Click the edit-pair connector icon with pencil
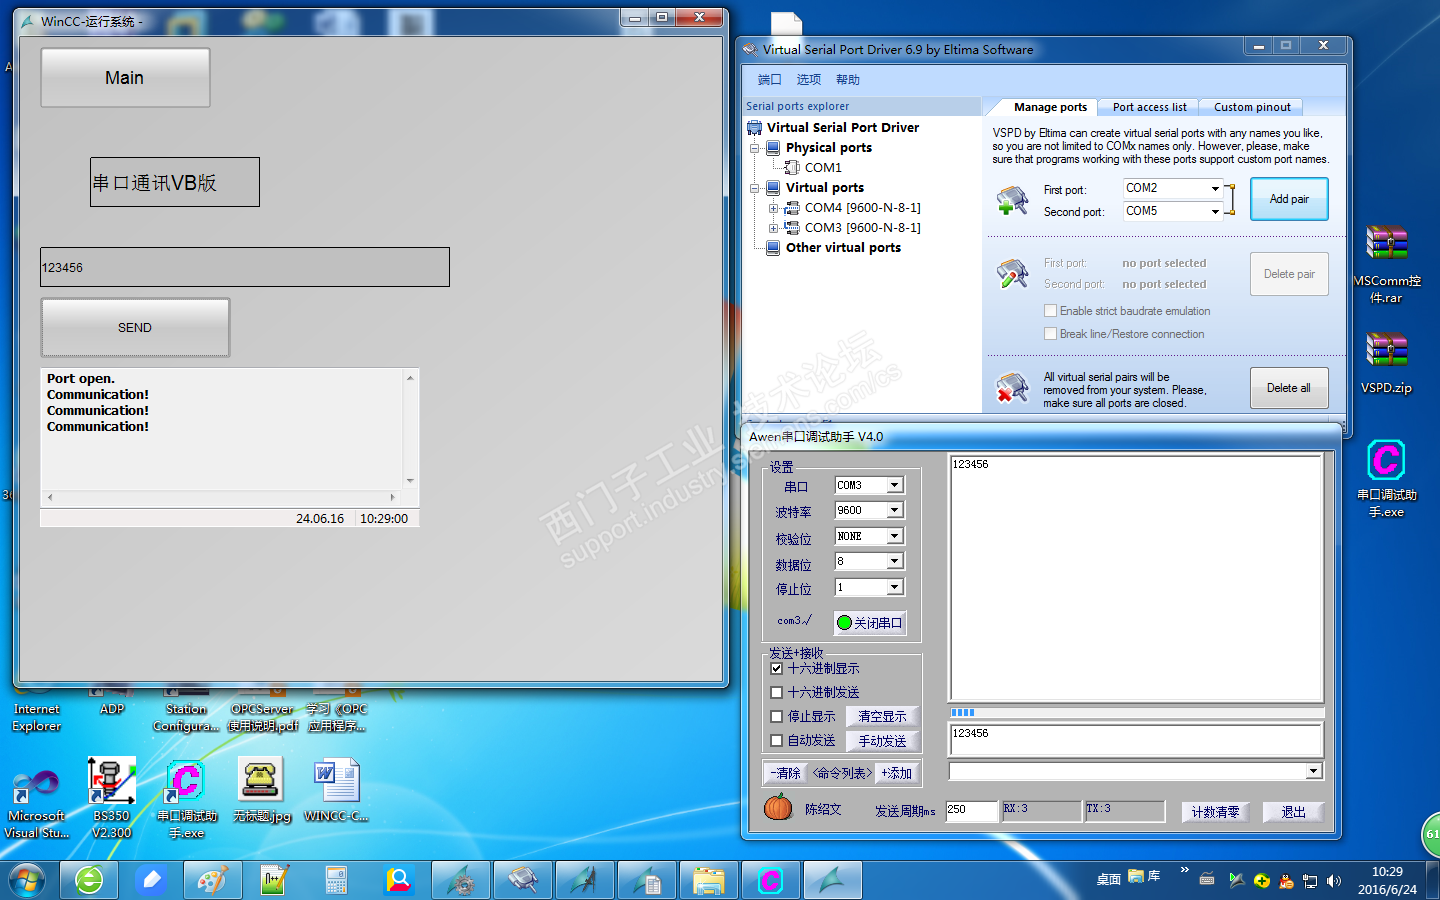 pyautogui.click(x=1012, y=273)
